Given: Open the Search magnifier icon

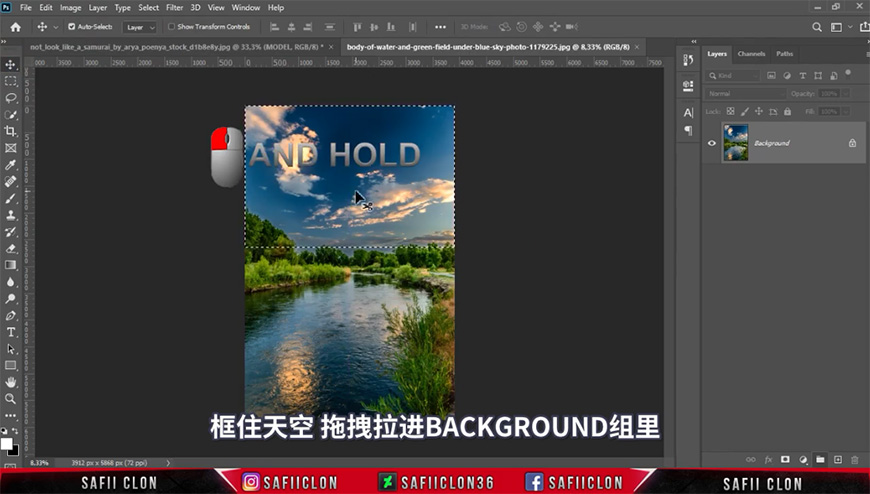Looking at the screenshot, I should (x=817, y=27).
